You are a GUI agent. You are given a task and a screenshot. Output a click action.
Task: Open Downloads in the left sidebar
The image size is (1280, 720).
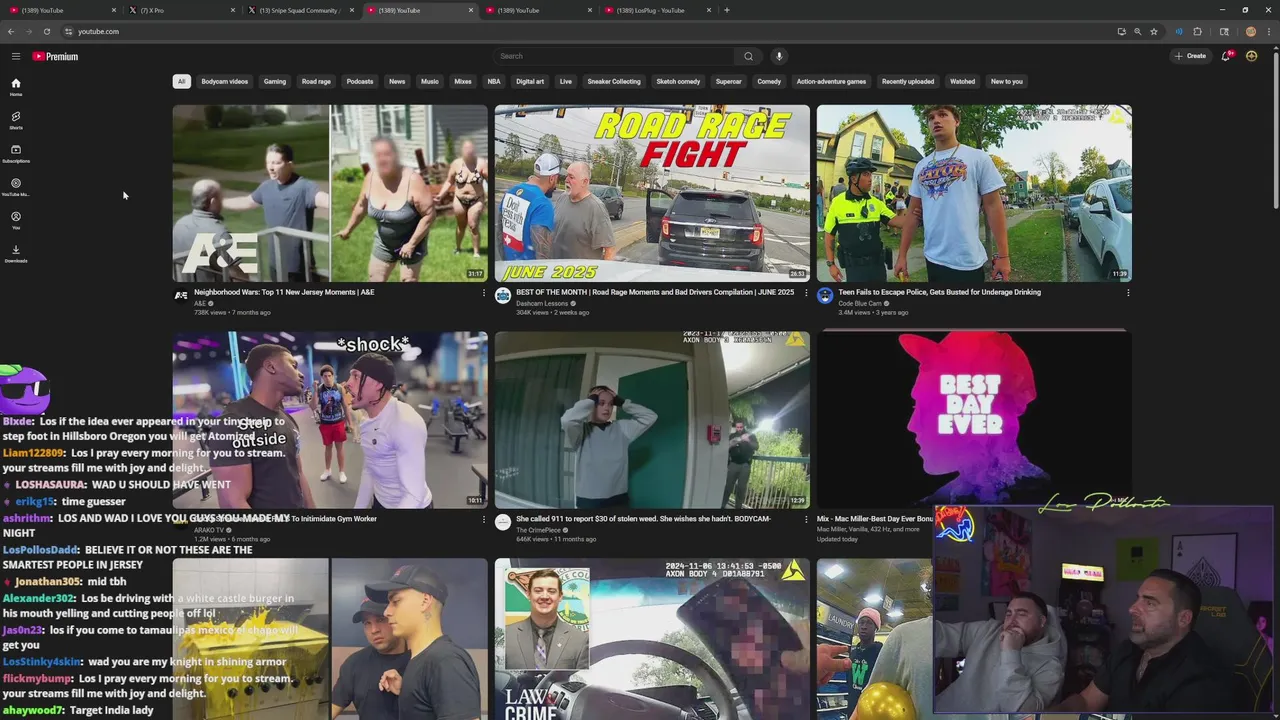coord(16,253)
